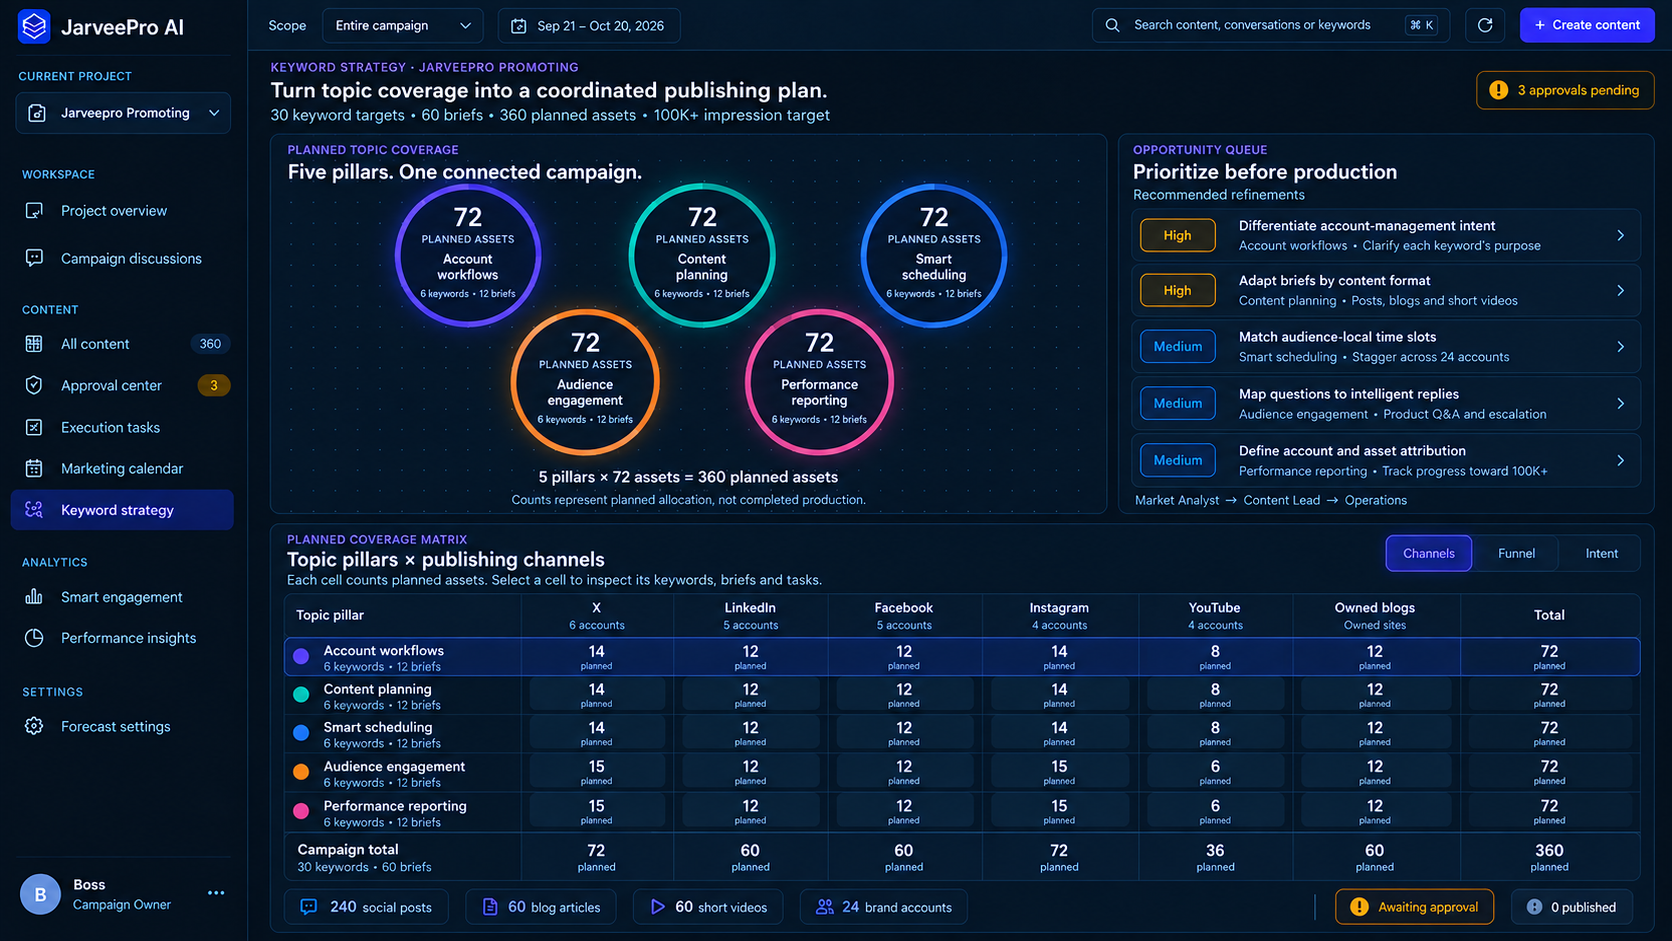Open the calendar icon in date range

(519, 26)
